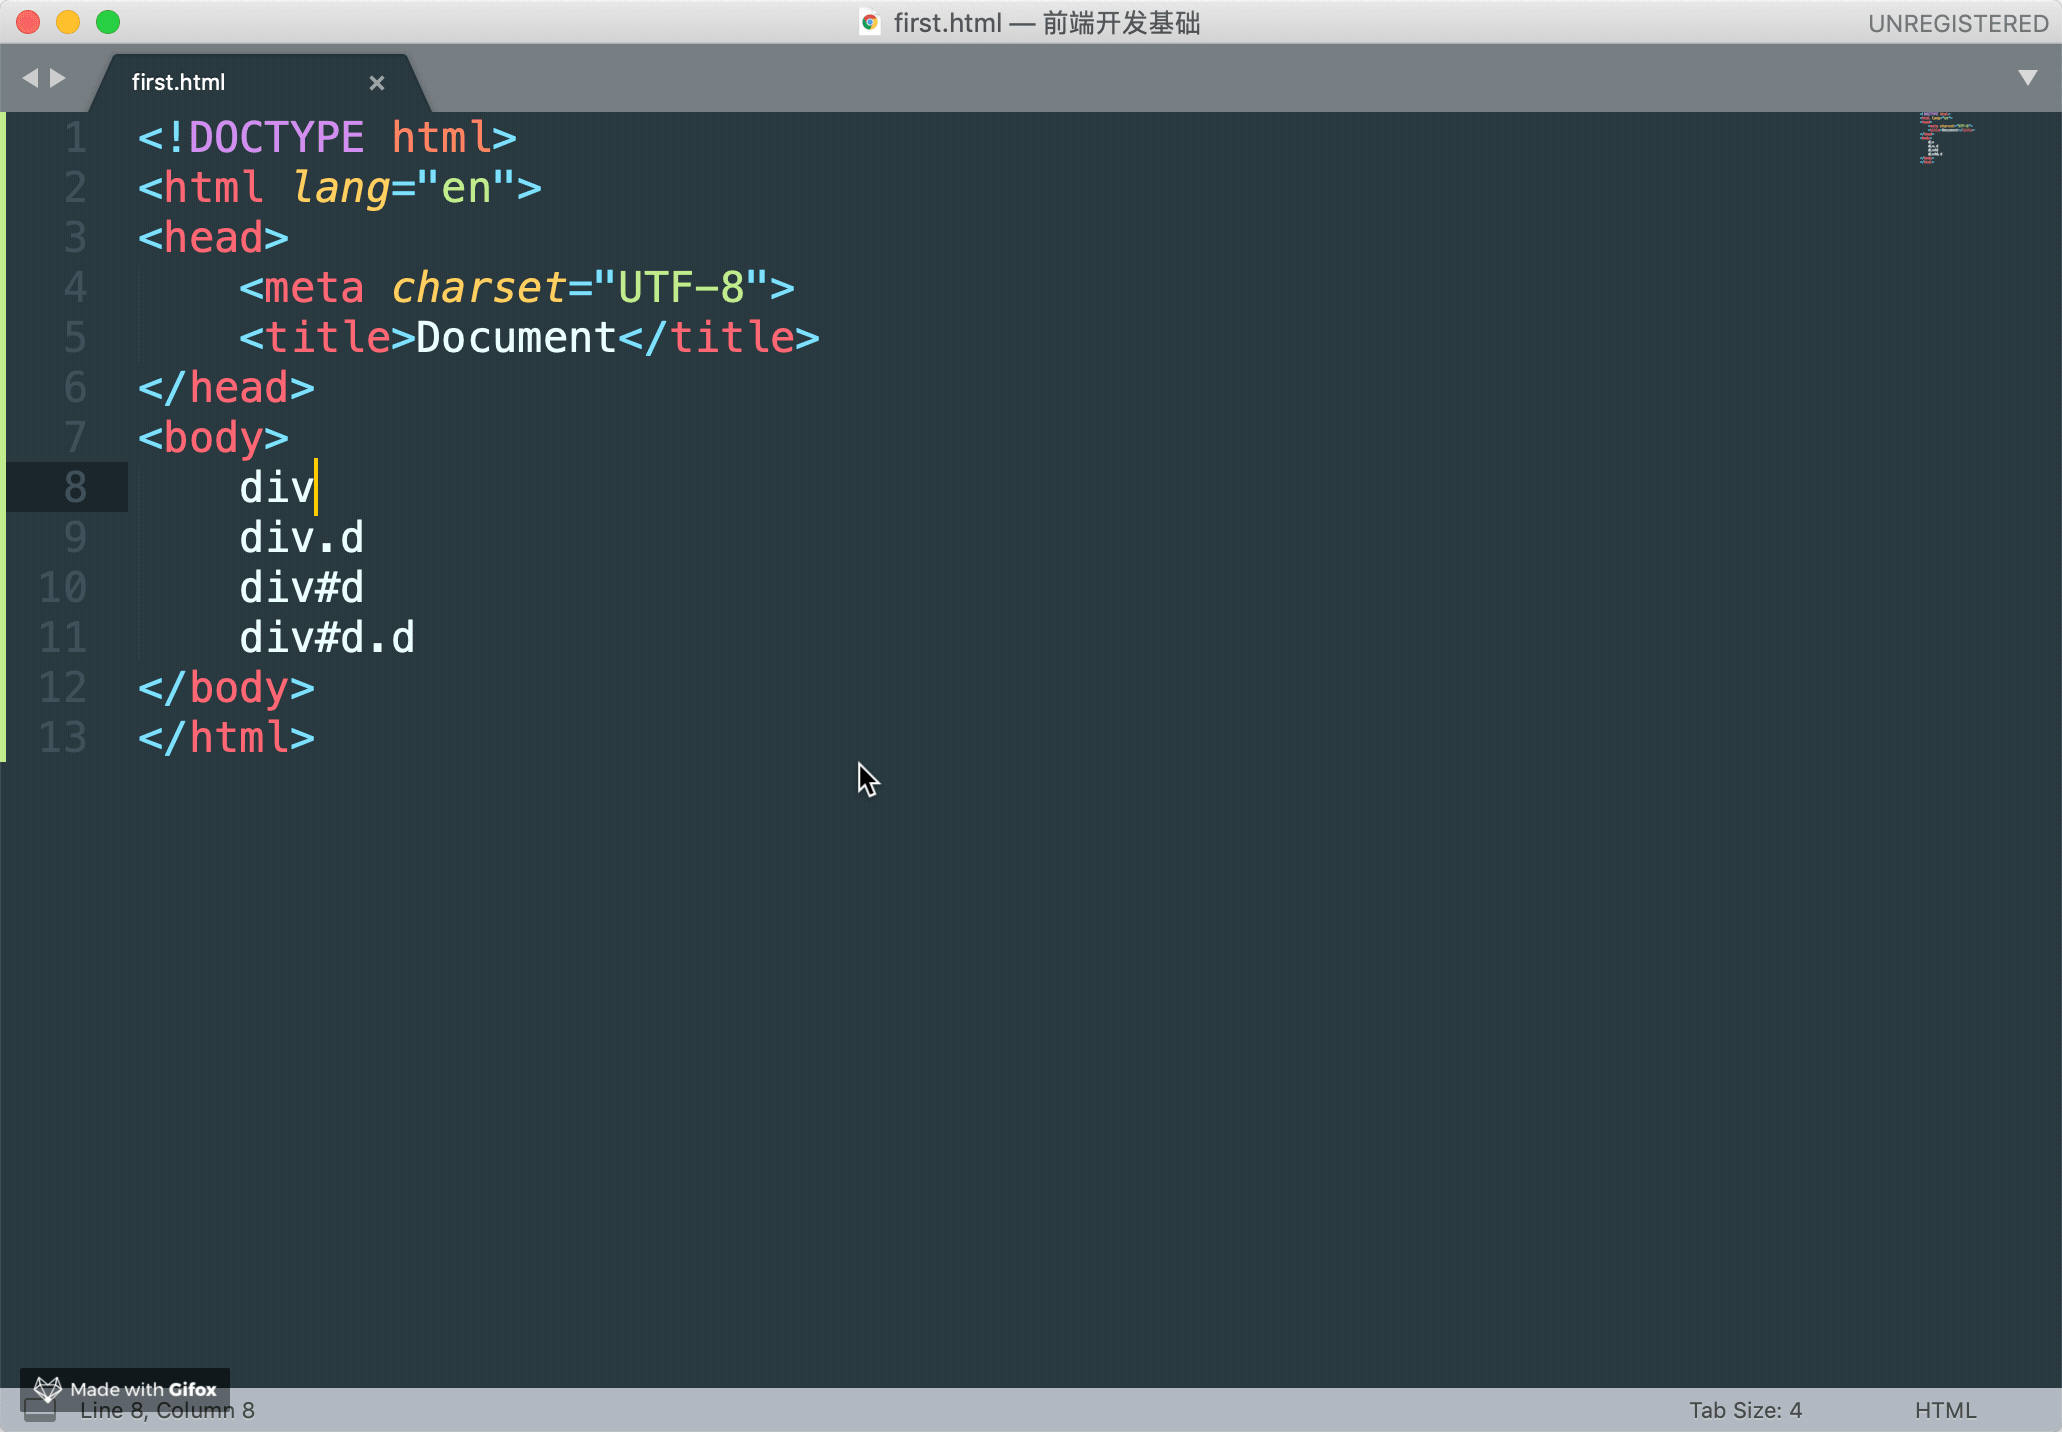Click the Chrome file icon in title bar

[x=870, y=23]
